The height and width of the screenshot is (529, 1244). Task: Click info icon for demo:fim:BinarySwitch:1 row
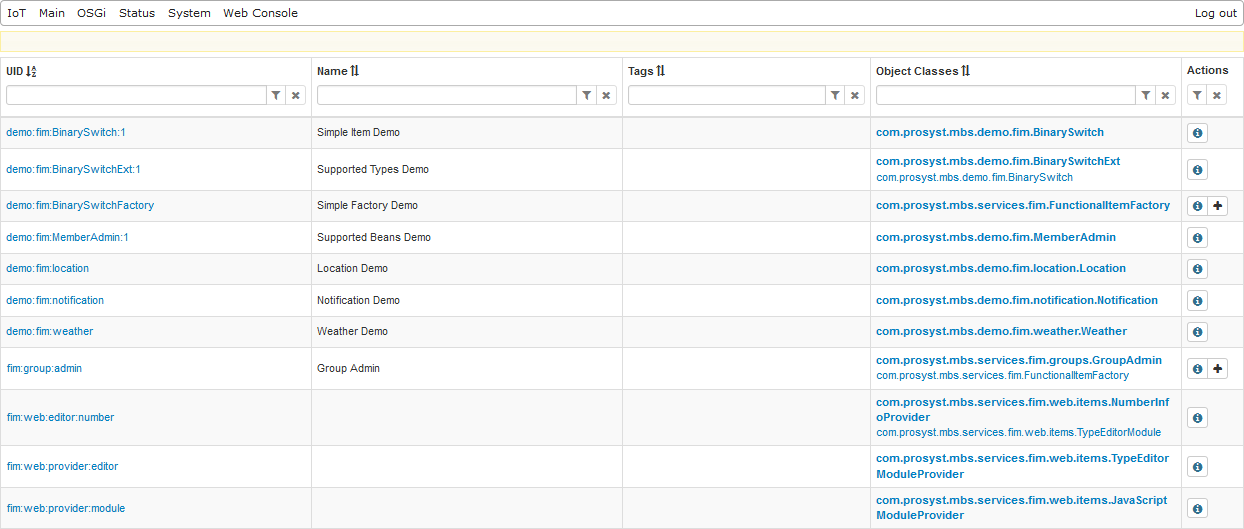coord(1197,133)
